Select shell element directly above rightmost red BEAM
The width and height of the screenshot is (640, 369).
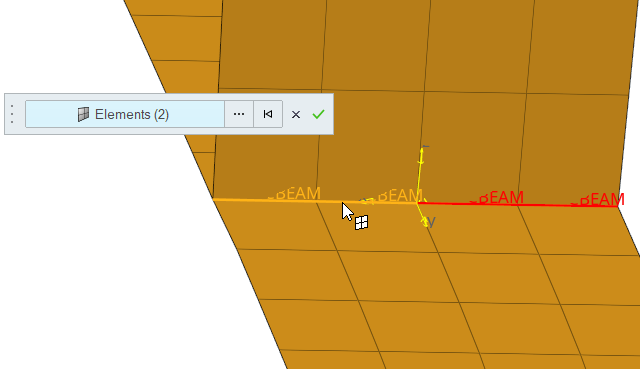(x=571, y=149)
